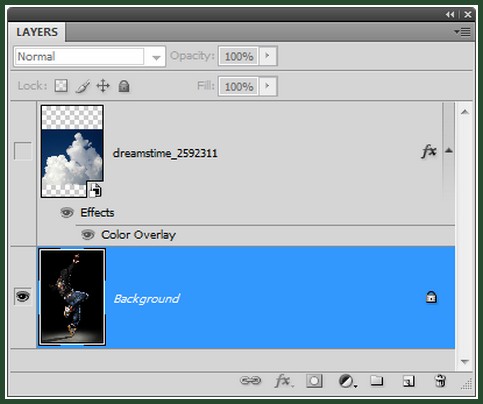Click the Color Overlay effect label

coord(138,235)
